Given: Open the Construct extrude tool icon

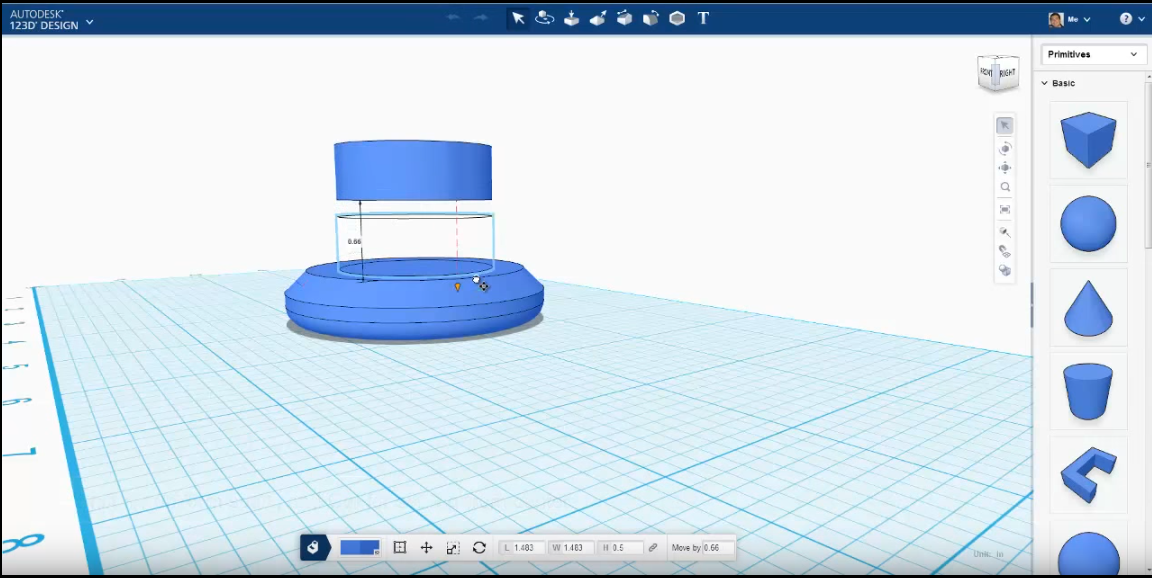Looking at the screenshot, I should [x=597, y=18].
